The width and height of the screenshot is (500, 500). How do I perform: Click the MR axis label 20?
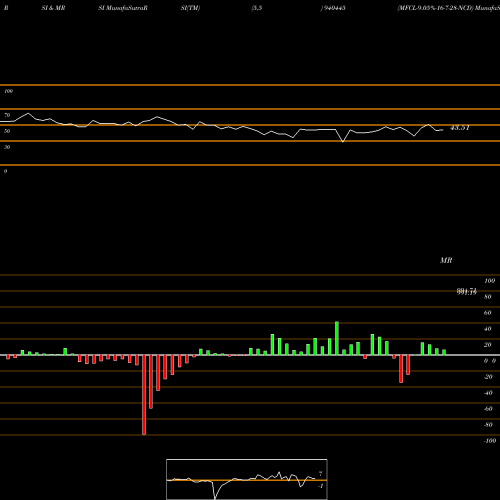[488, 345]
